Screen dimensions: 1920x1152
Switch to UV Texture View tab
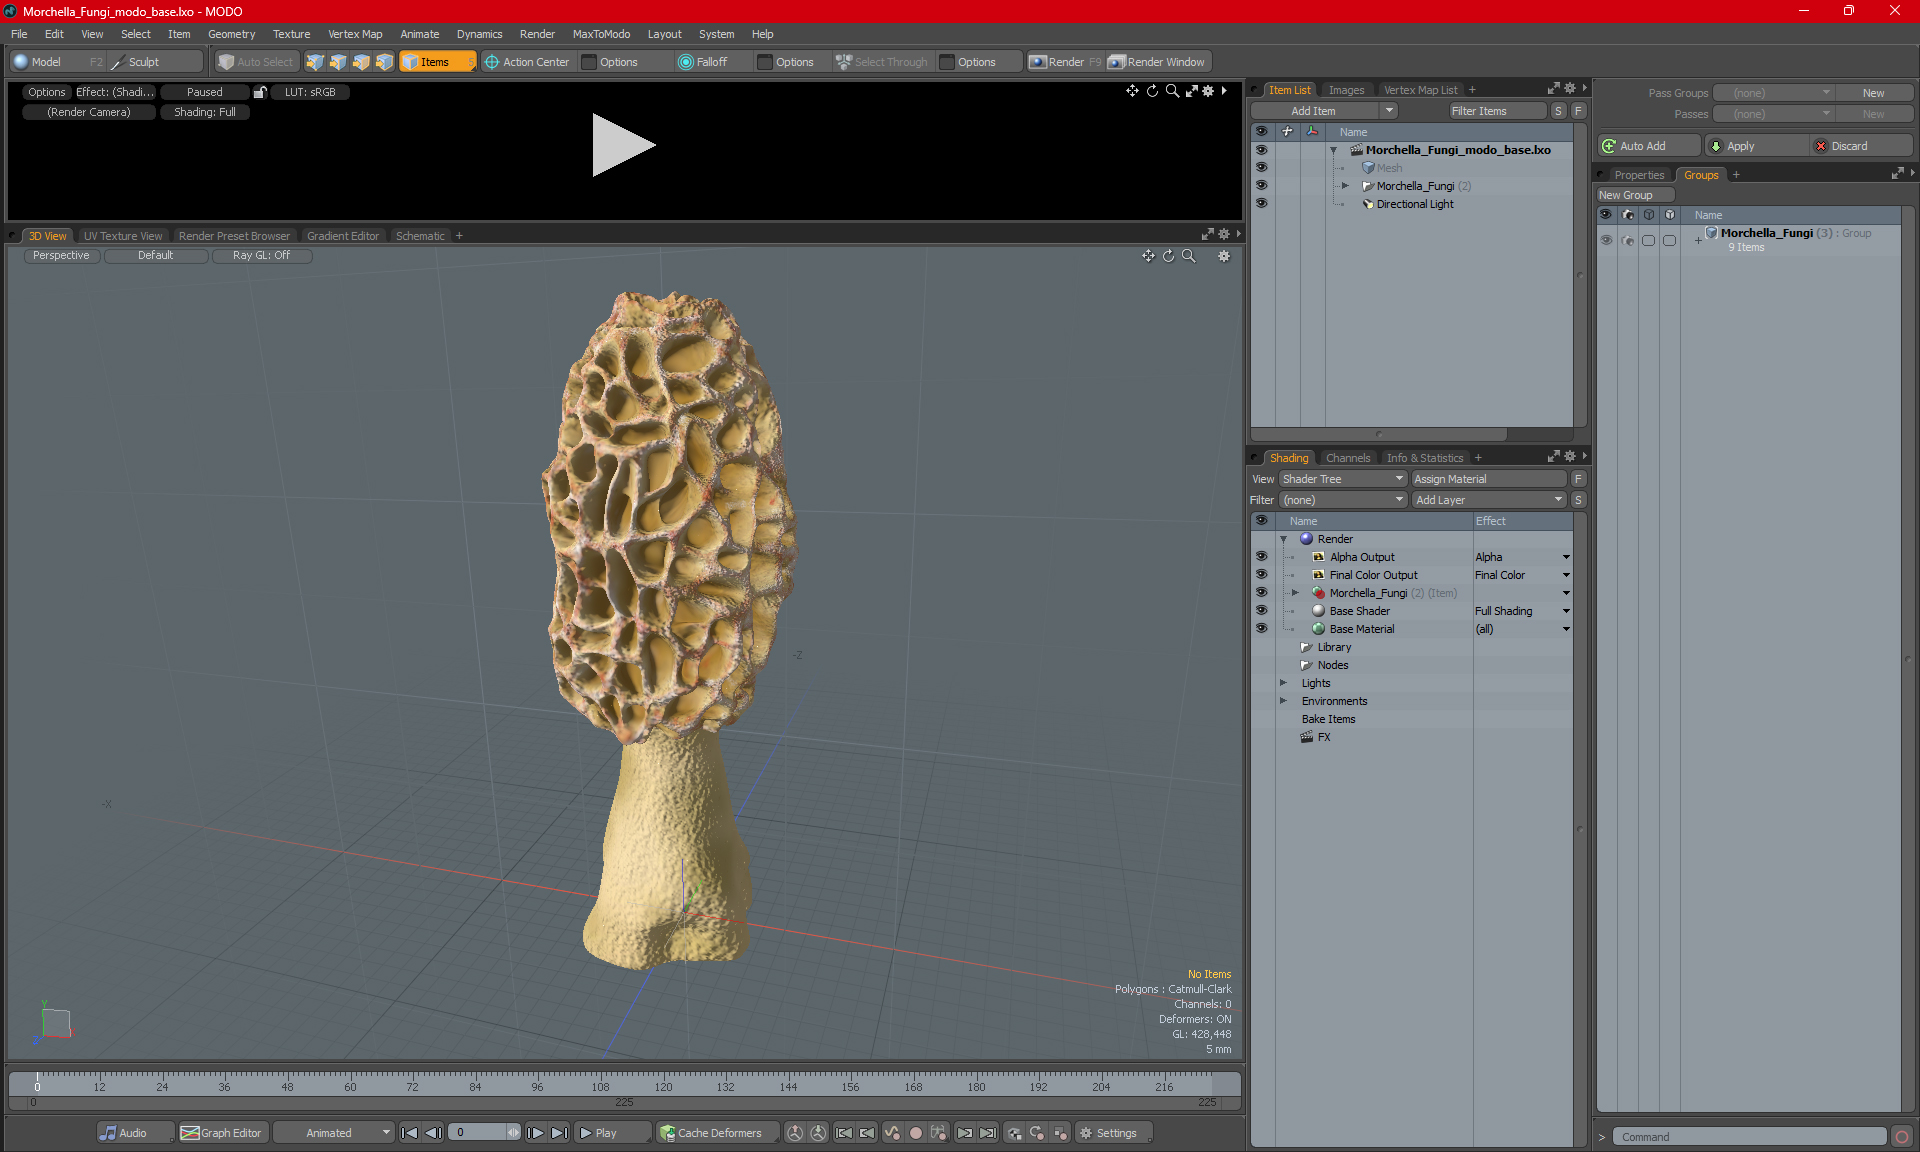pyautogui.click(x=123, y=236)
